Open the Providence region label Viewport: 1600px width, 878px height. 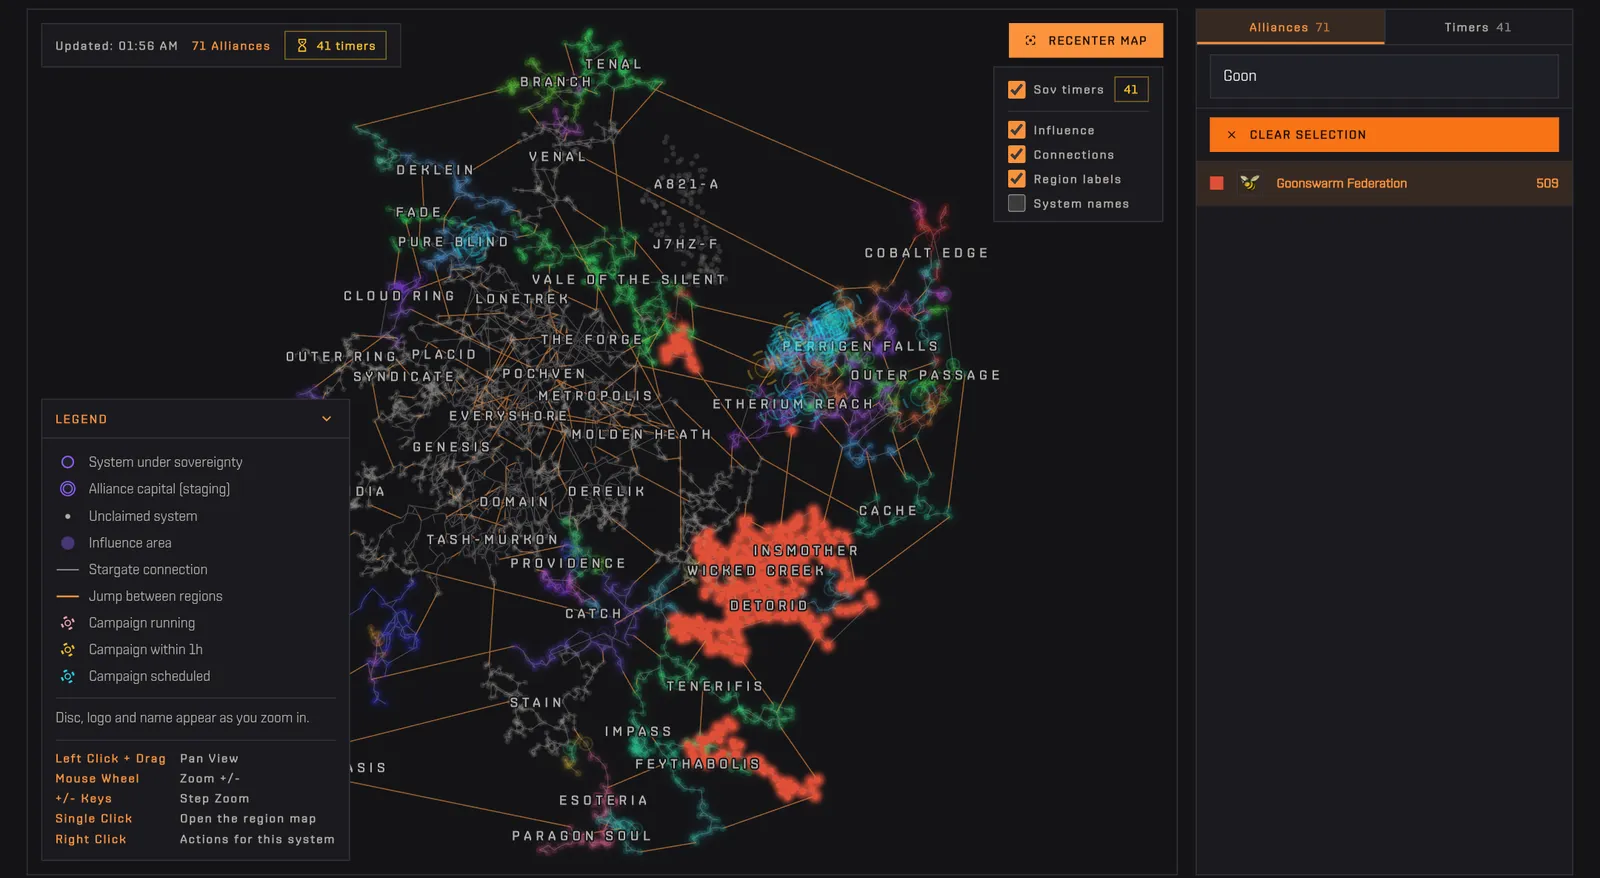(x=568, y=564)
